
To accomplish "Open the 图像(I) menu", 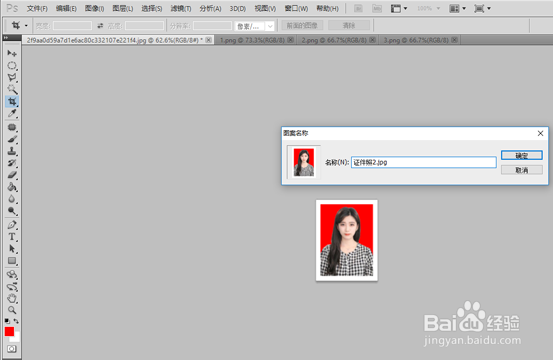I will click(95, 8).
